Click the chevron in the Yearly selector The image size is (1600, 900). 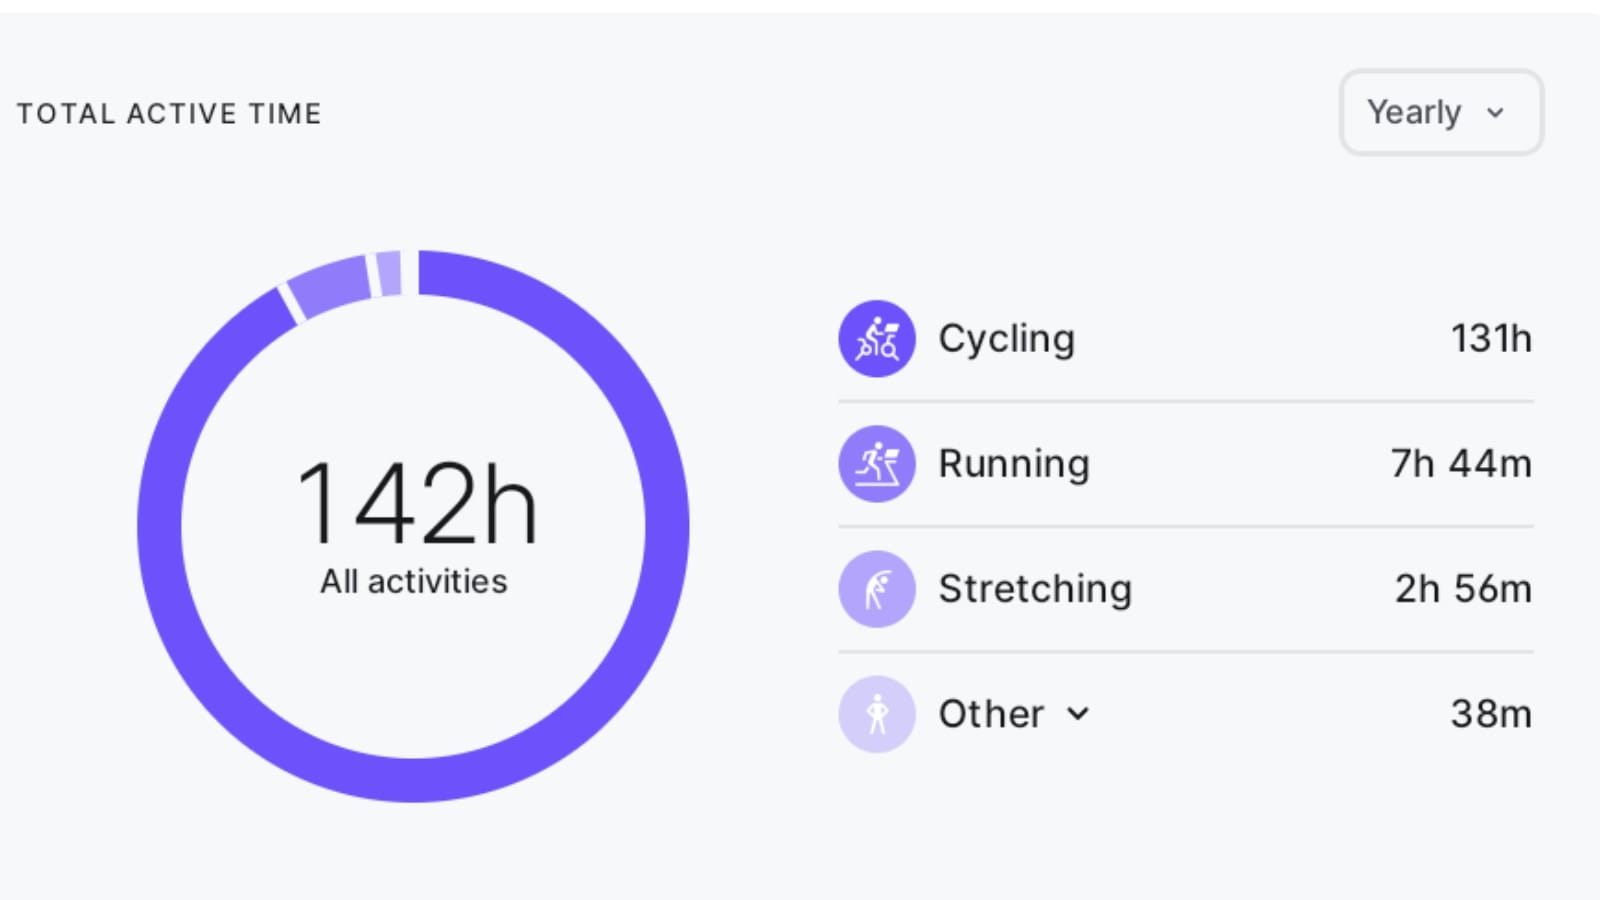(x=1495, y=113)
